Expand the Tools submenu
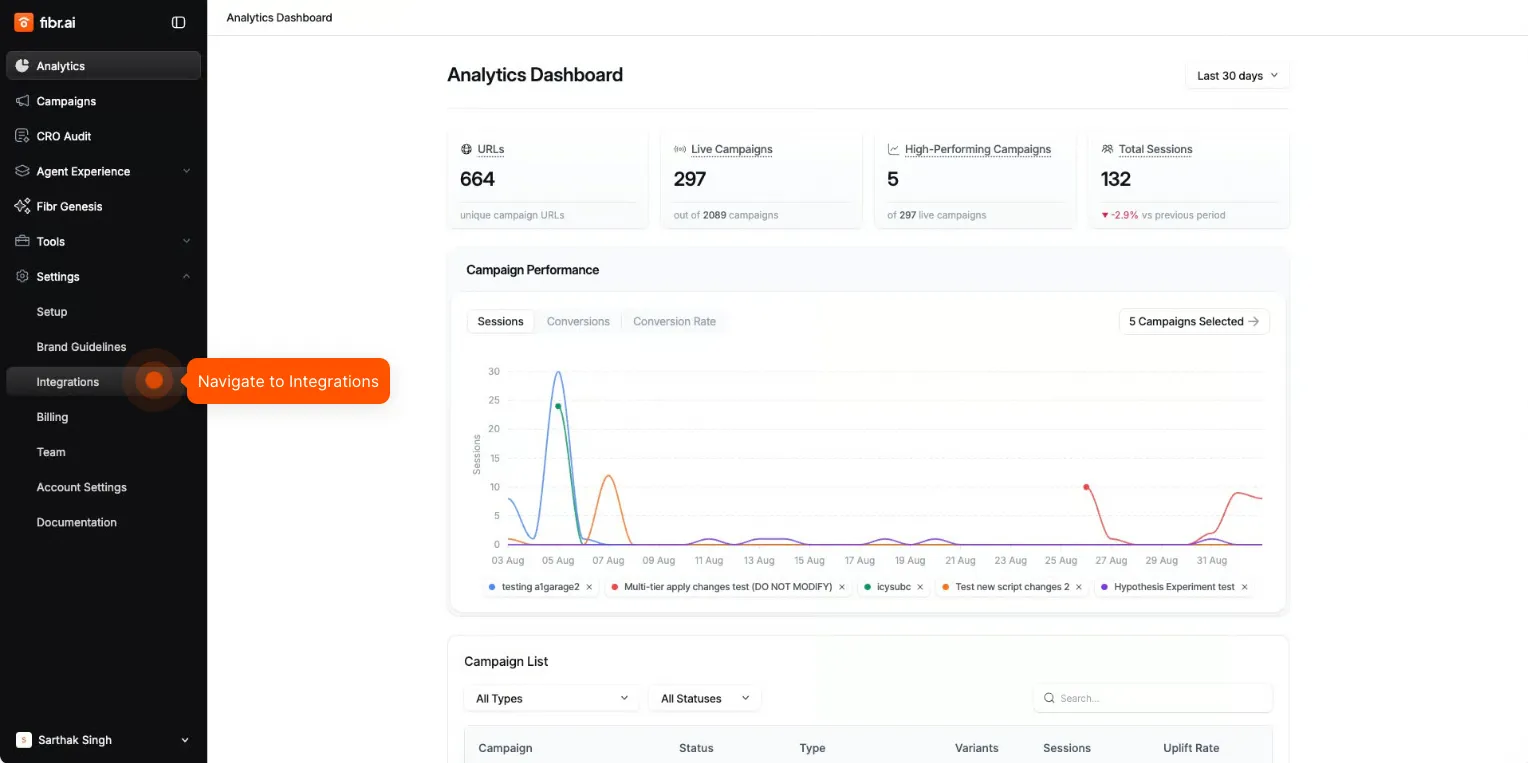Viewport: 1528px width, 763px height. pos(186,241)
